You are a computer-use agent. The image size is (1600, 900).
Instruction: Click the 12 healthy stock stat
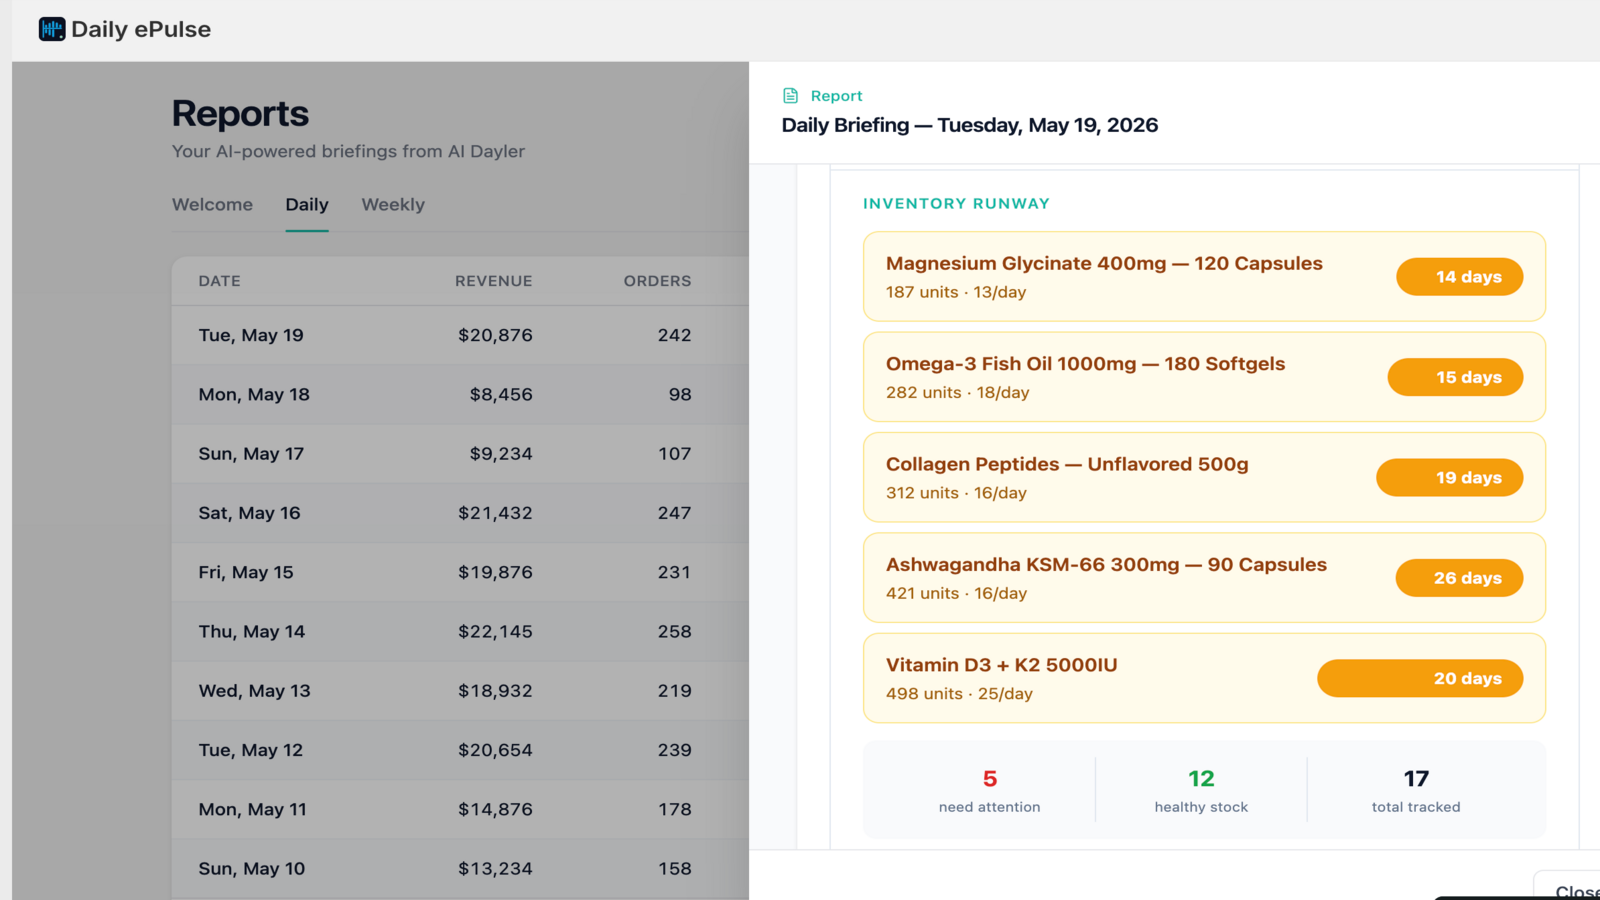coord(1201,790)
